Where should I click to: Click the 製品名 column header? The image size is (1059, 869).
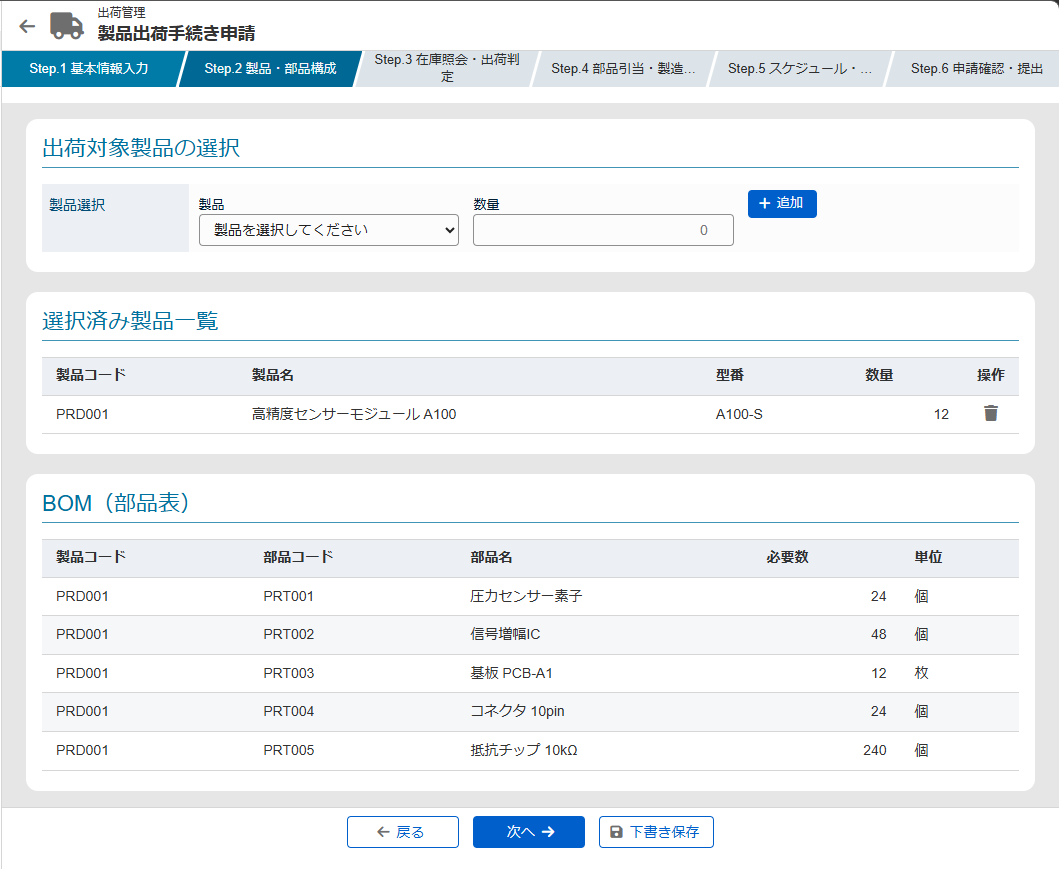point(273,375)
